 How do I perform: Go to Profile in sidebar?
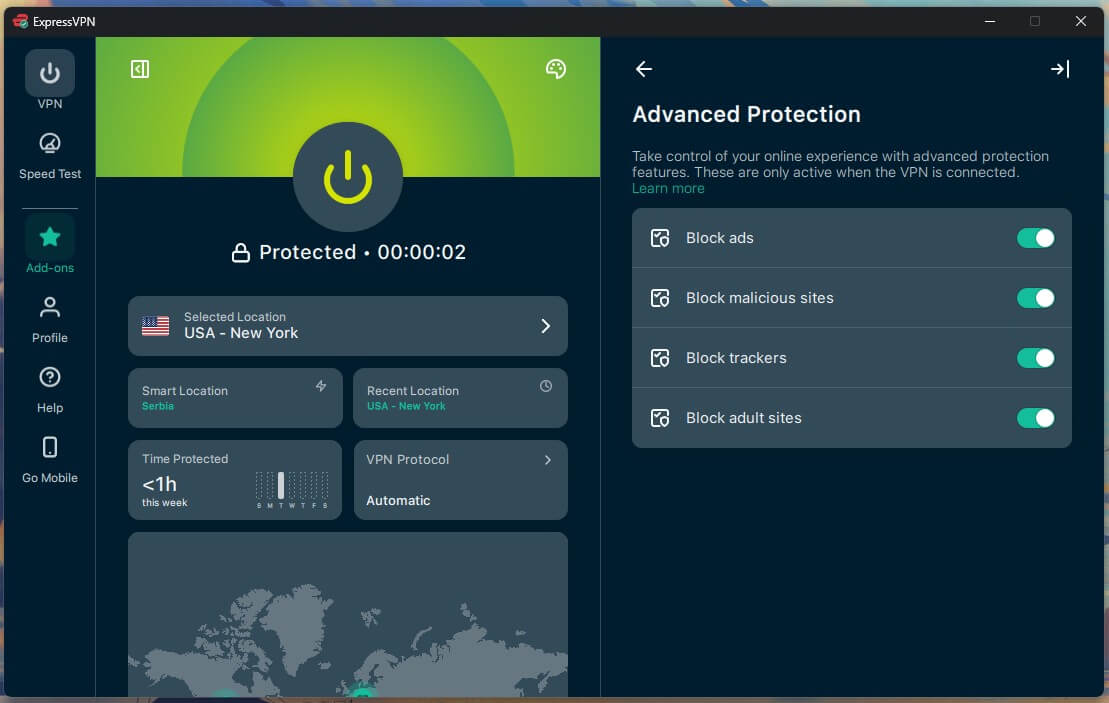click(x=50, y=320)
